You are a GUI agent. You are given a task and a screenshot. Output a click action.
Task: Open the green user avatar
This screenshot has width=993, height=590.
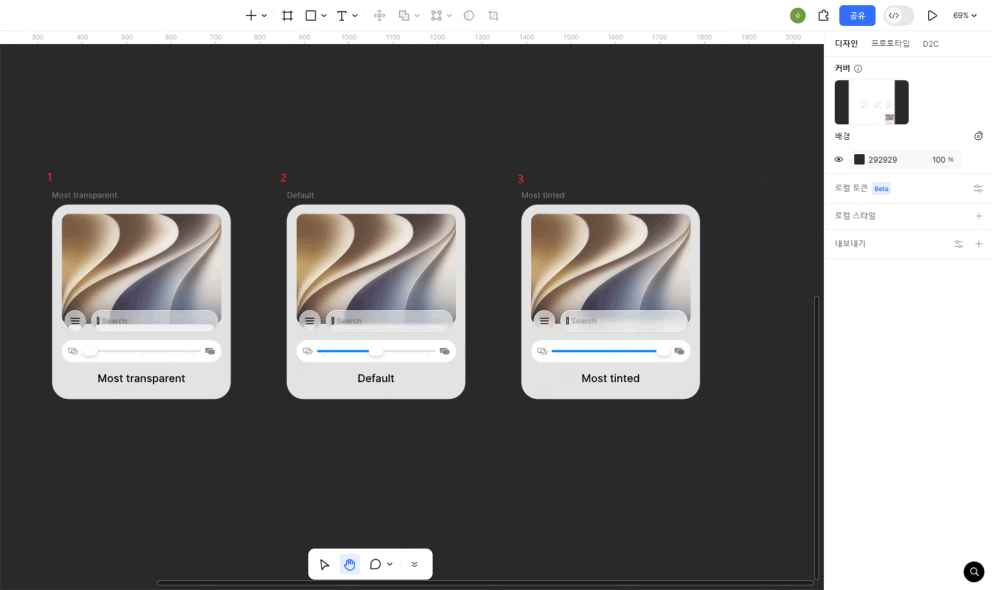(798, 15)
